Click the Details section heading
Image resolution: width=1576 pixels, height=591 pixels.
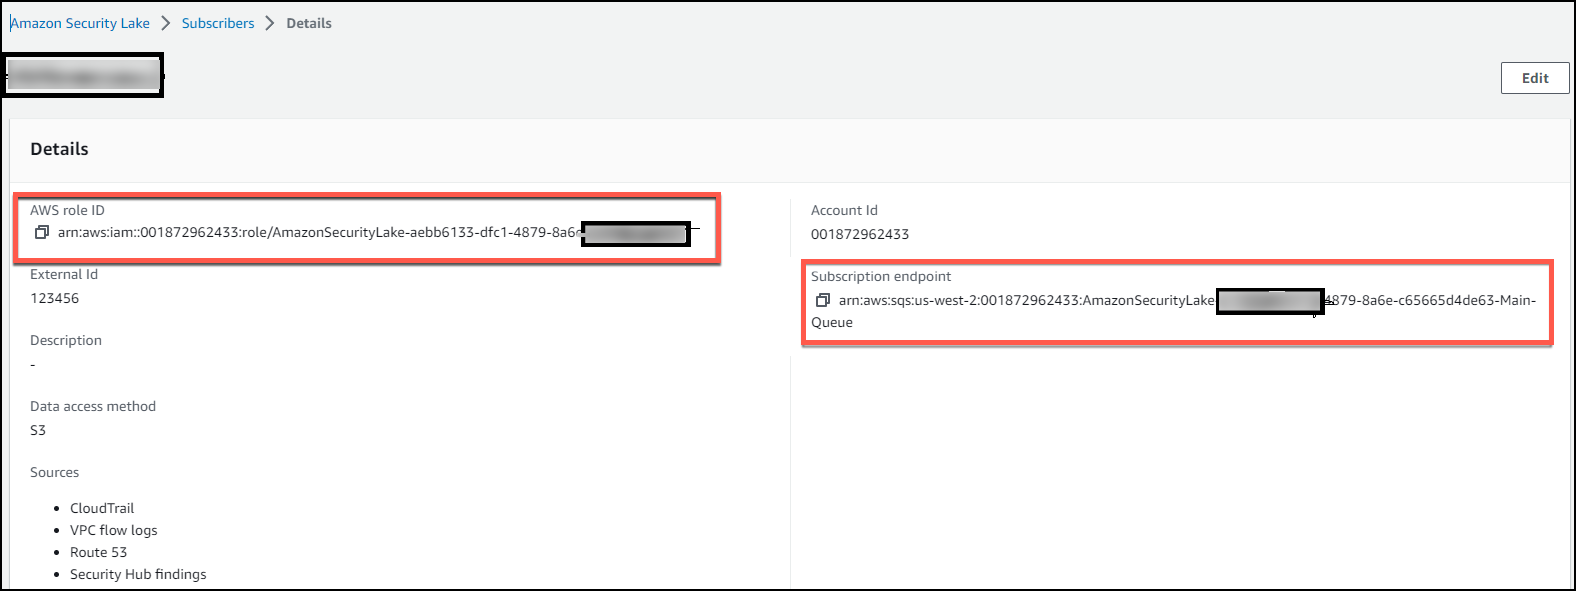pos(59,149)
